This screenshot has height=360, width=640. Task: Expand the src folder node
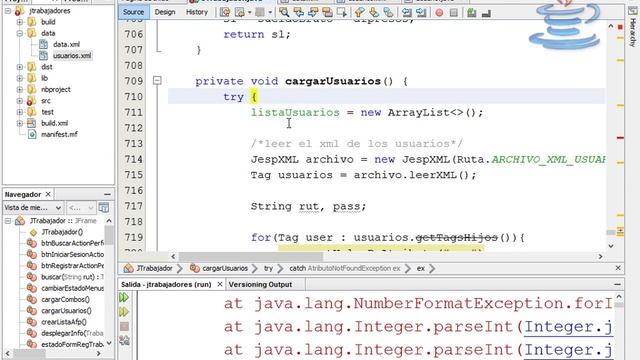coord(20,101)
